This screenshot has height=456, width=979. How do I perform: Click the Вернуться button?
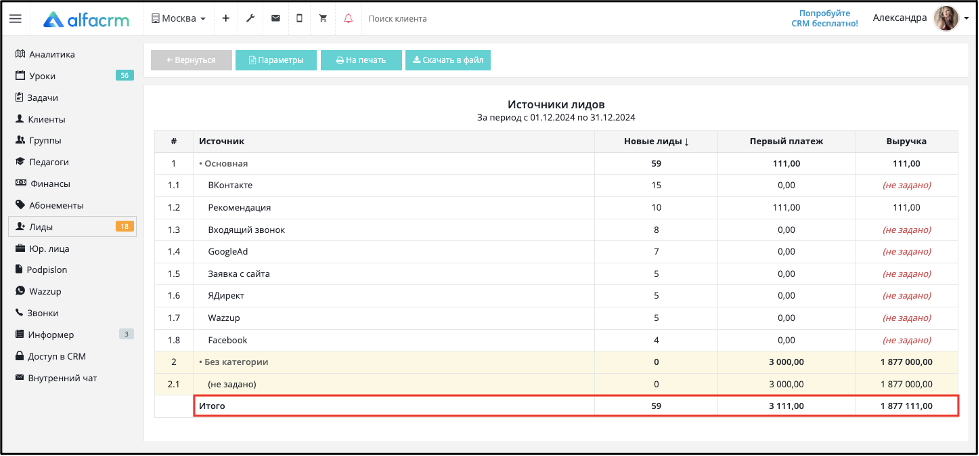(191, 60)
